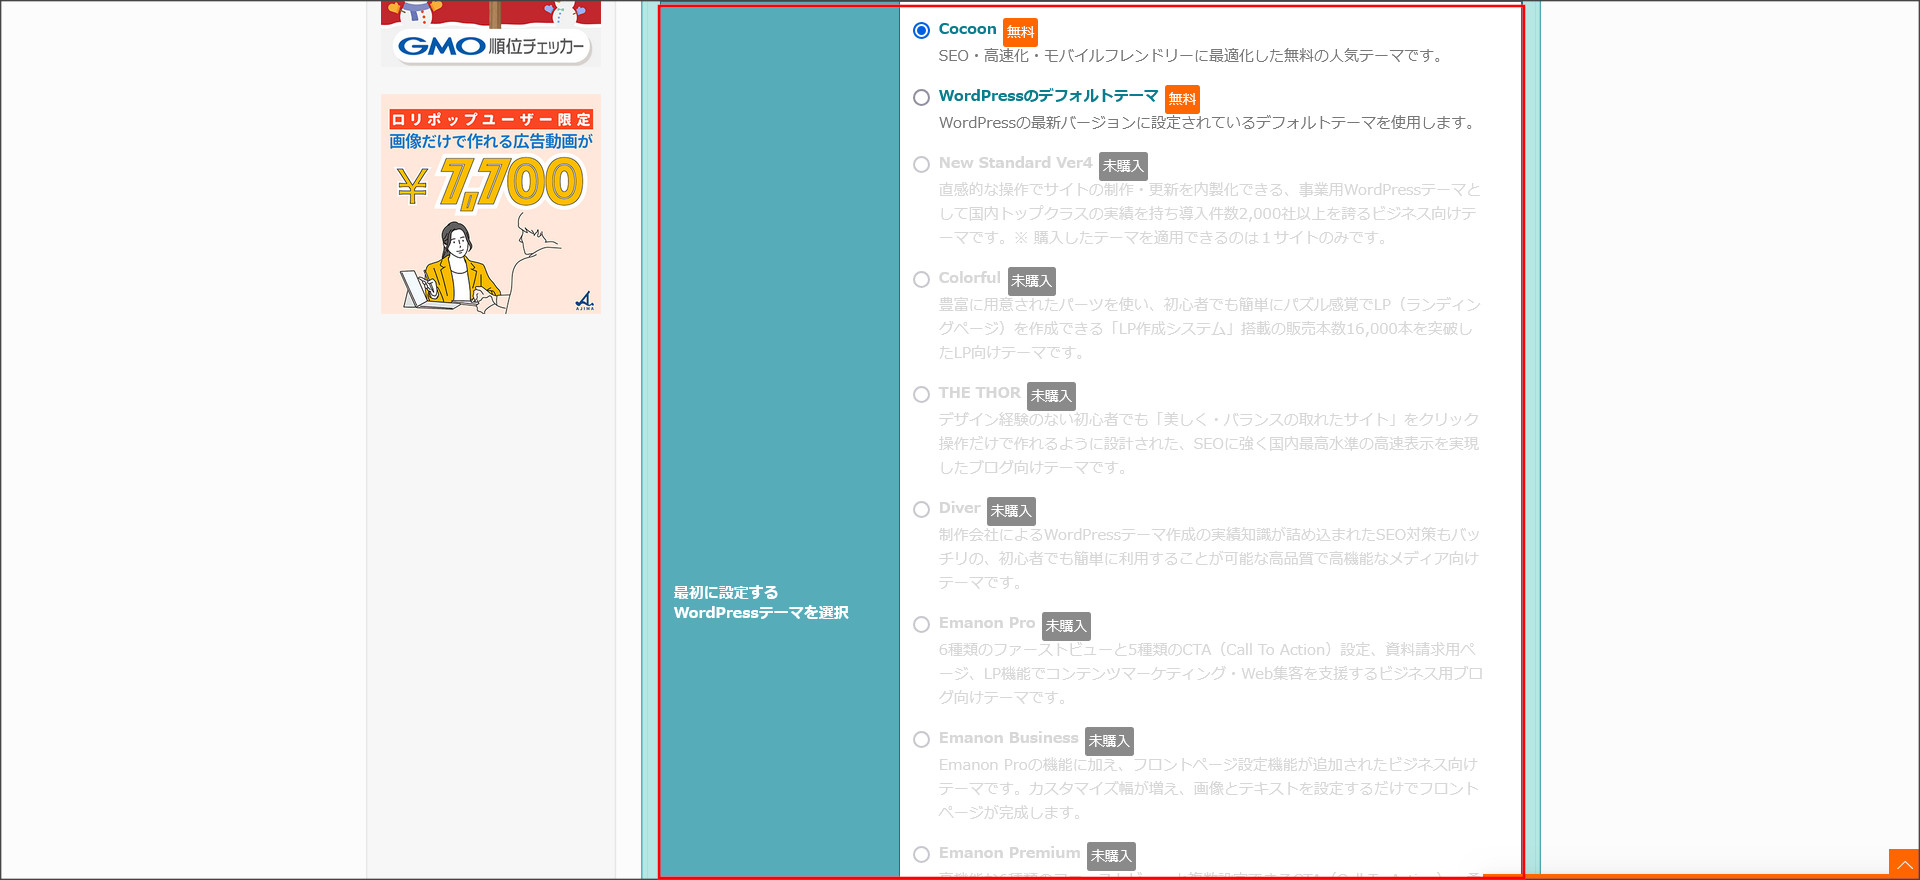The height and width of the screenshot is (880, 1920).
Task: Click the Emanon Premium theme label
Action: coord(1009,853)
